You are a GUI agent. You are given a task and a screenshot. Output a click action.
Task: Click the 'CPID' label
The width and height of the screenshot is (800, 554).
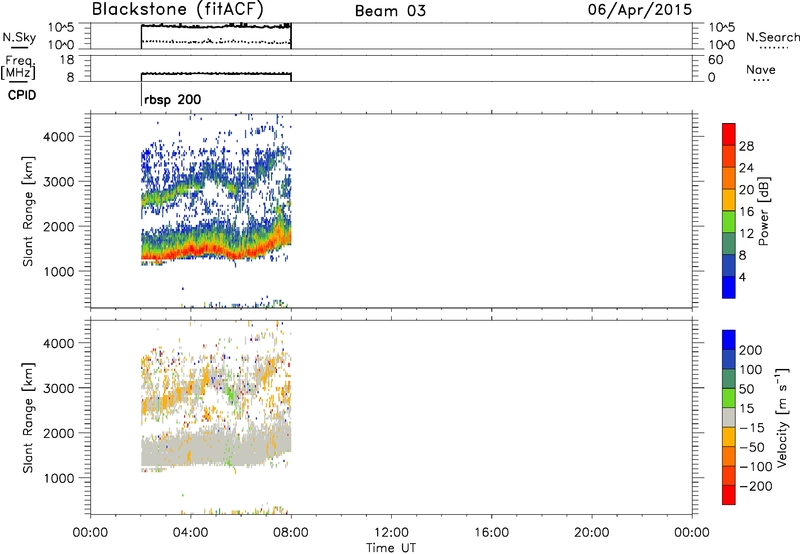tap(22, 95)
